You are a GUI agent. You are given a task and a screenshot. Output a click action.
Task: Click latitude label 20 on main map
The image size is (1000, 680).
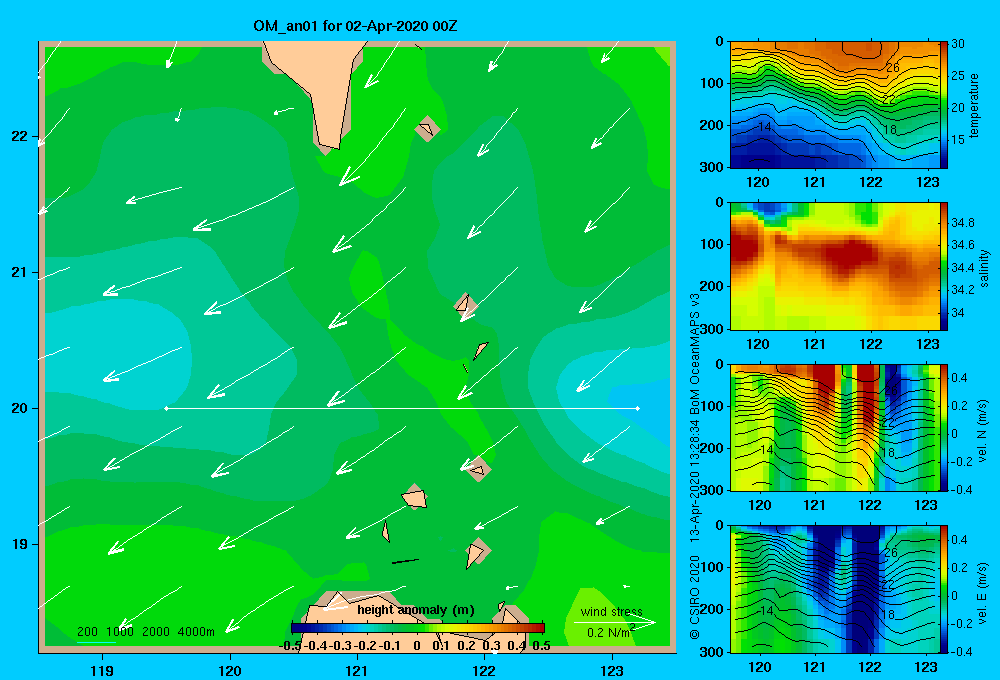[x=20, y=408]
